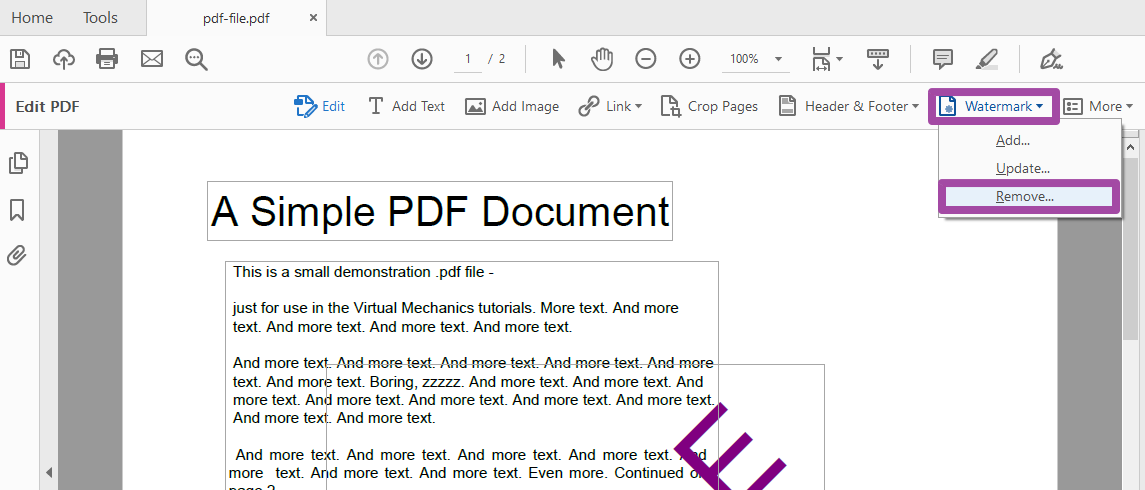Screen dimensions: 1145x490
Task: Open the Bookmarks sidebar panel
Action: (18, 210)
